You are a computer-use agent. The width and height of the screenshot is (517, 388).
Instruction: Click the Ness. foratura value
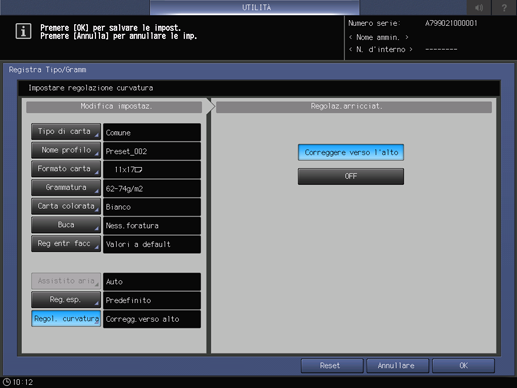click(x=152, y=226)
